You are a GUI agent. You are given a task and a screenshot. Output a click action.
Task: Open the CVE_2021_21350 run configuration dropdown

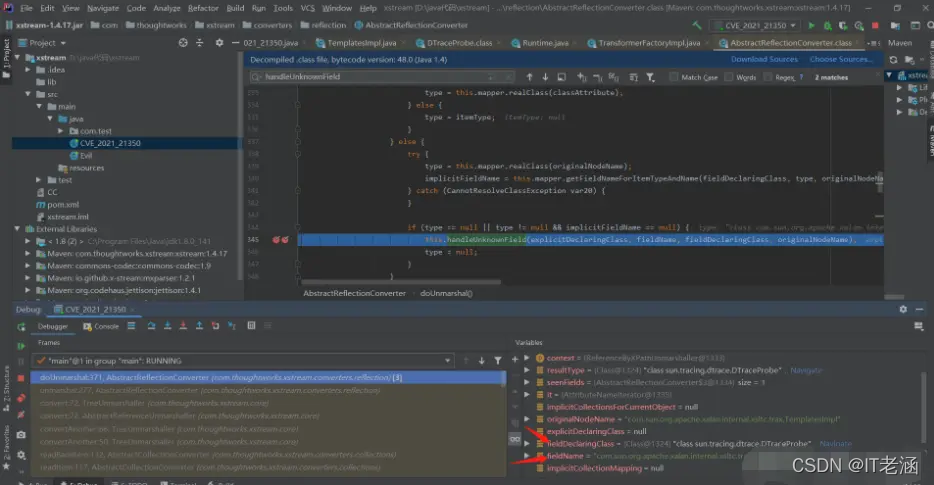pos(756,26)
